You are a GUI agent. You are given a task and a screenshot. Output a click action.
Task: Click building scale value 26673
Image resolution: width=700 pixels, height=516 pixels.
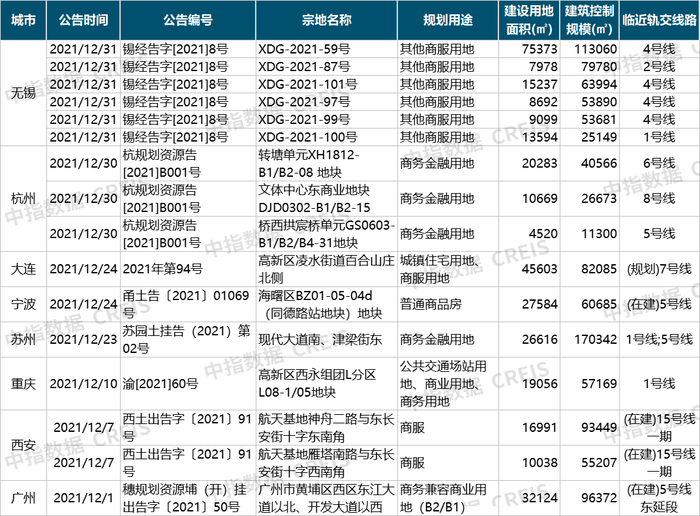[599, 199]
